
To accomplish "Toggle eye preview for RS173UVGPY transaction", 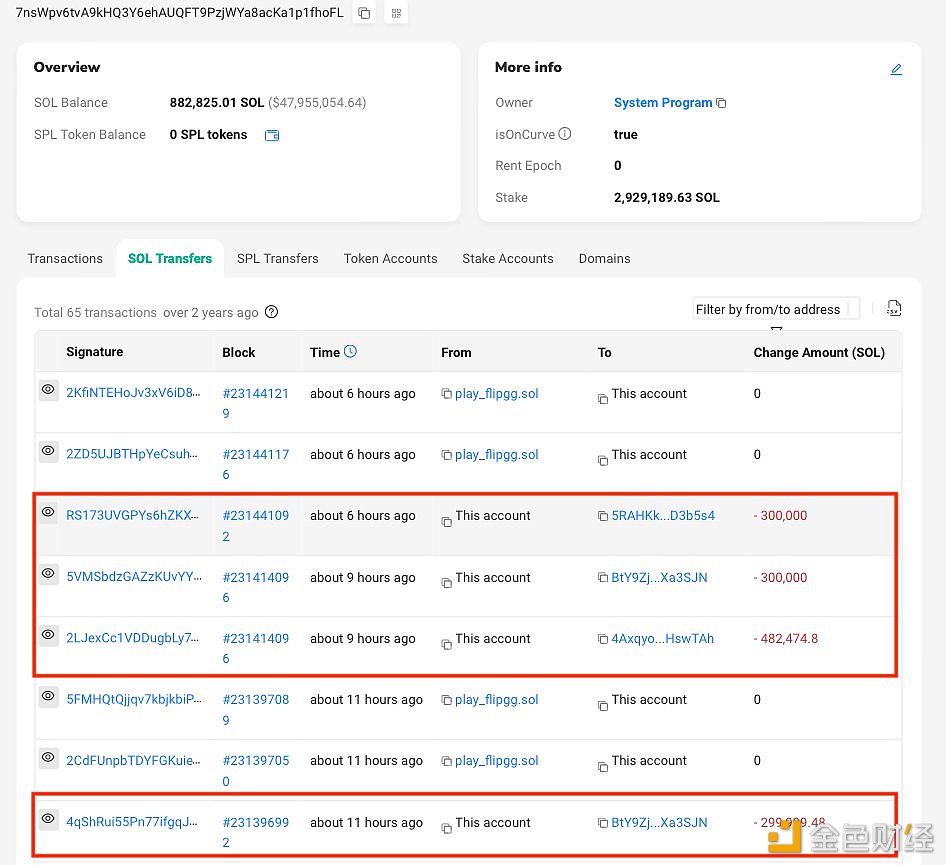I will pyautogui.click(x=48, y=512).
